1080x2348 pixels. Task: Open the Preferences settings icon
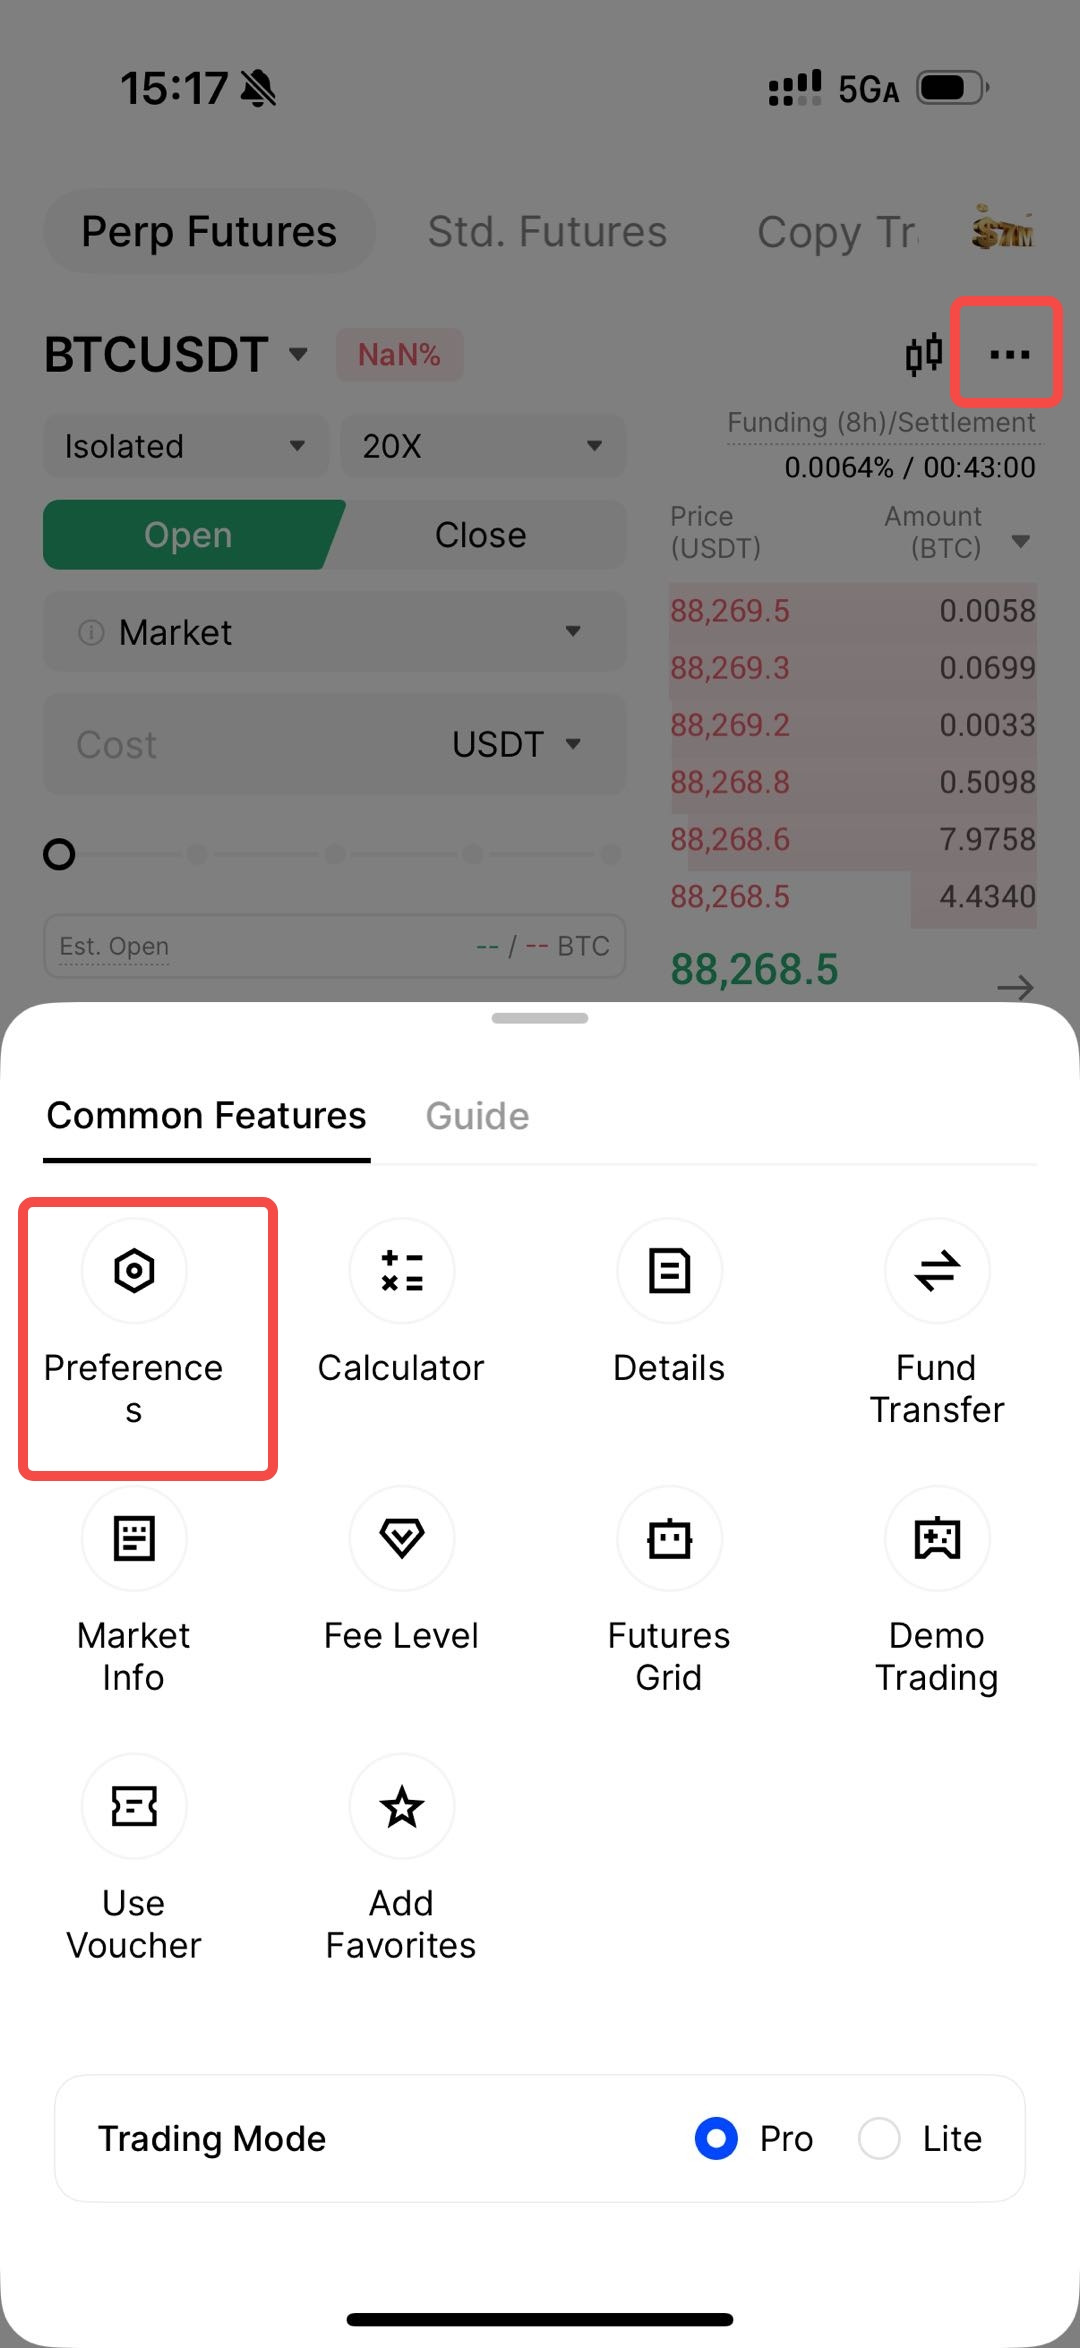134,1271
